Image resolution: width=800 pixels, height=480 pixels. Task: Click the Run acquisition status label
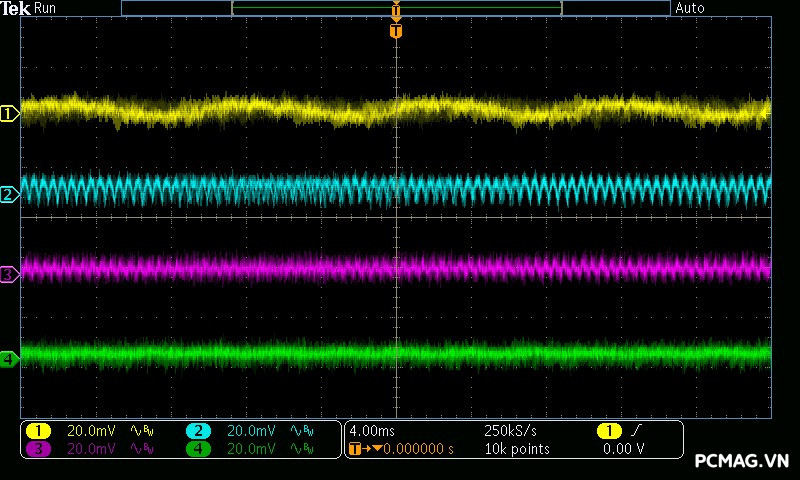pyautogui.click(x=45, y=8)
